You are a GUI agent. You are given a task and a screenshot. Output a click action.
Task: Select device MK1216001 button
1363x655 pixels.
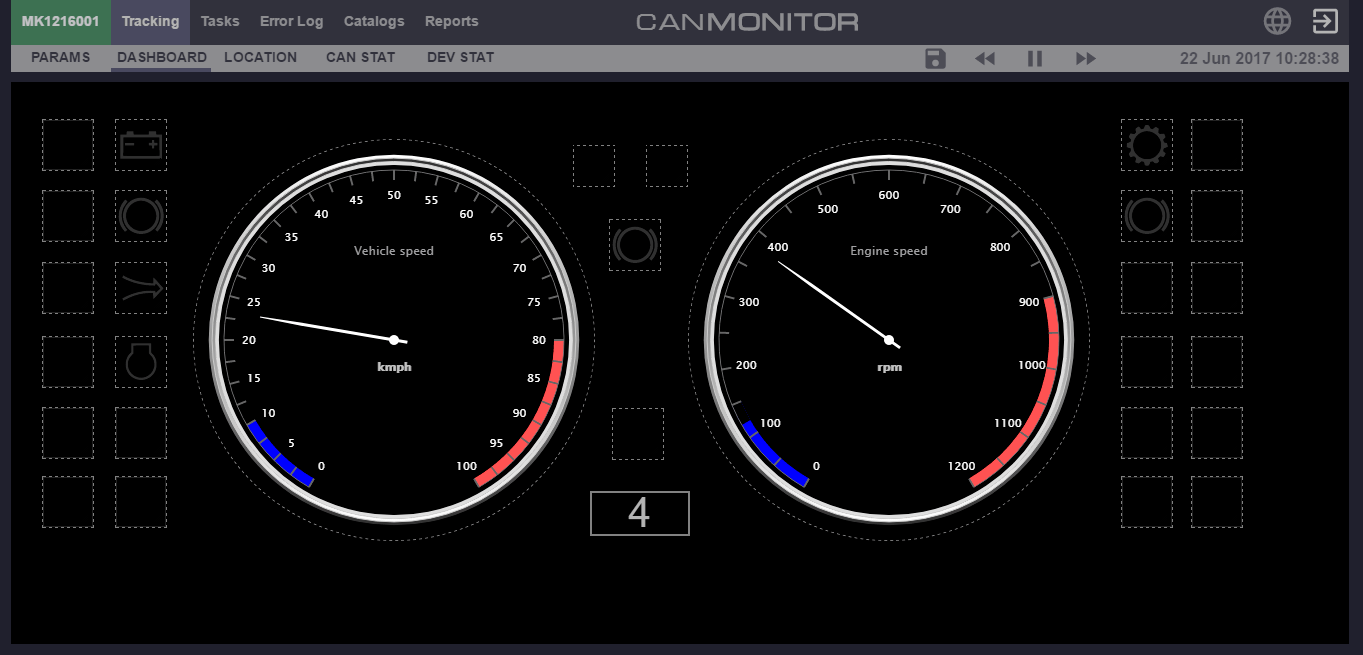pos(61,21)
